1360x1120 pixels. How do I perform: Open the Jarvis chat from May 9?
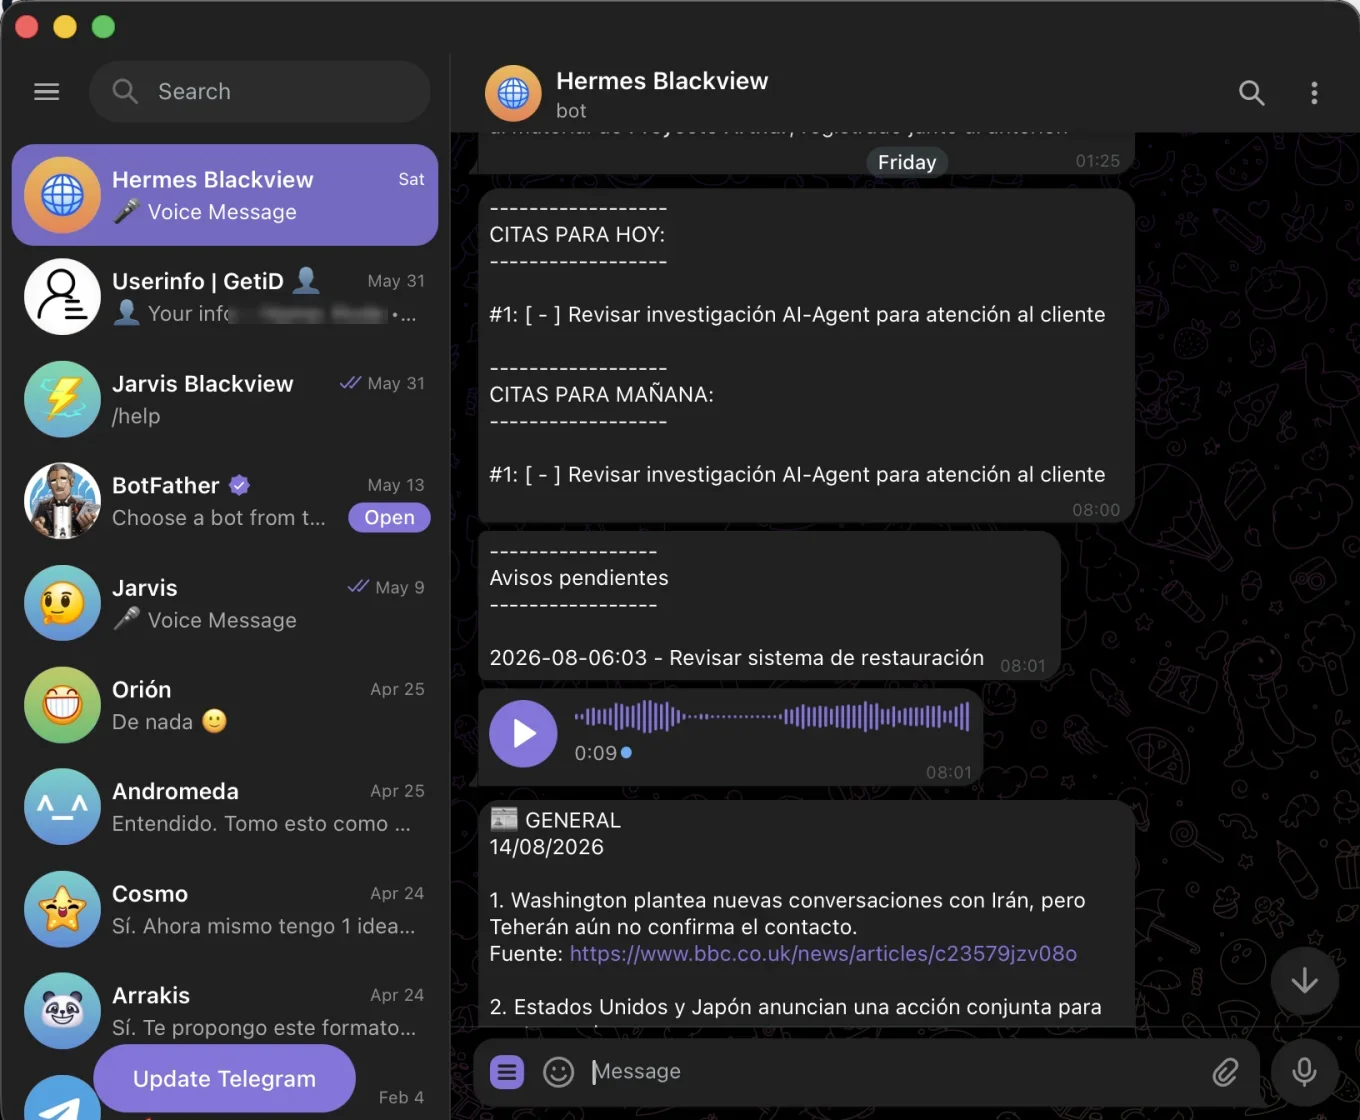point(225,603)
